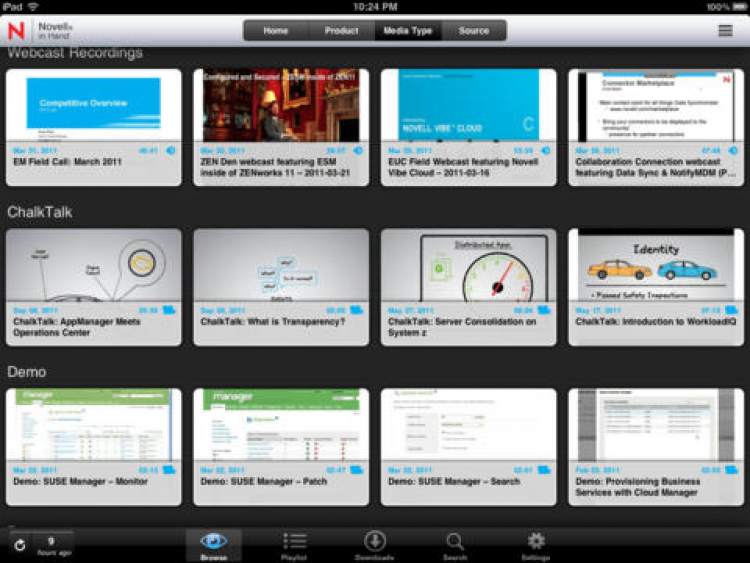The width and height of the screenshot is (750, 563).
Task: Click audio icon on ZEN Den webcast card
Action: click(358, 151)
